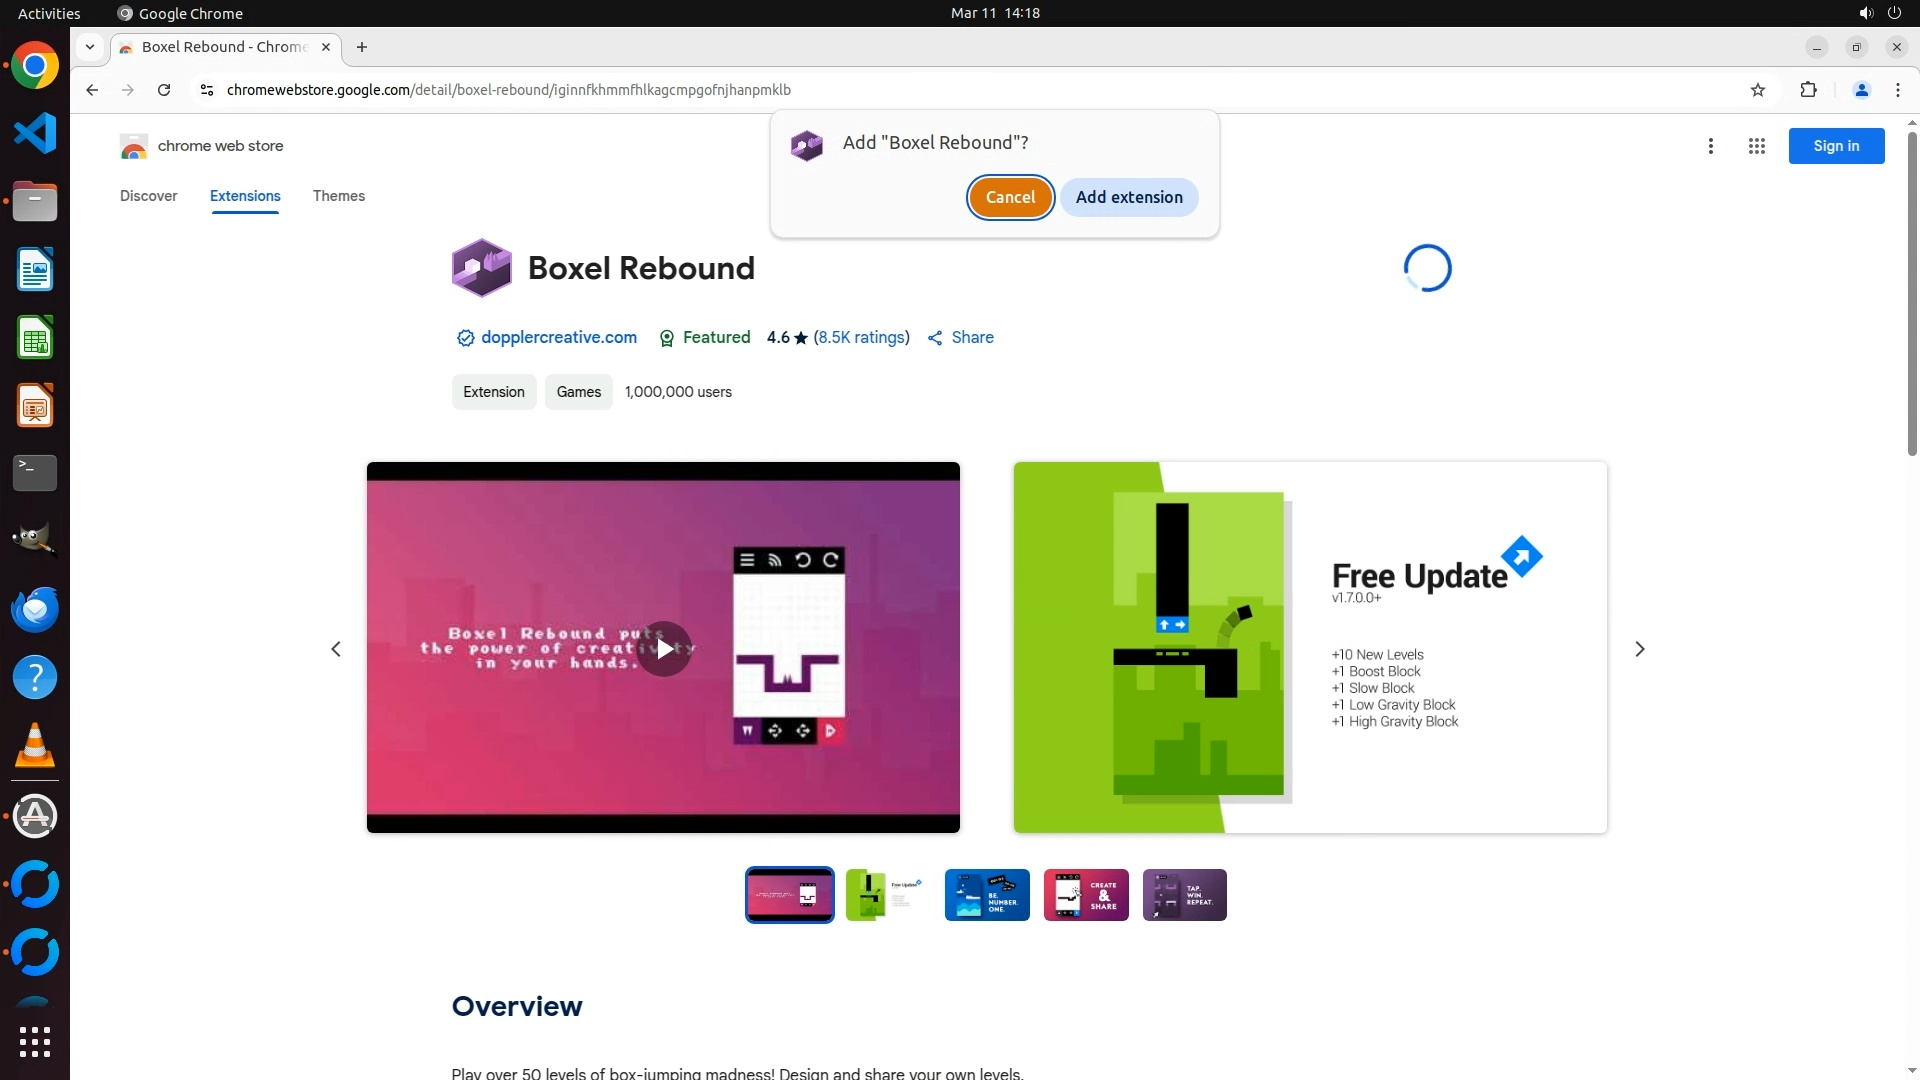Bookmark this page with star icon
The image size is (1920, 1080).
[1758, 90]
